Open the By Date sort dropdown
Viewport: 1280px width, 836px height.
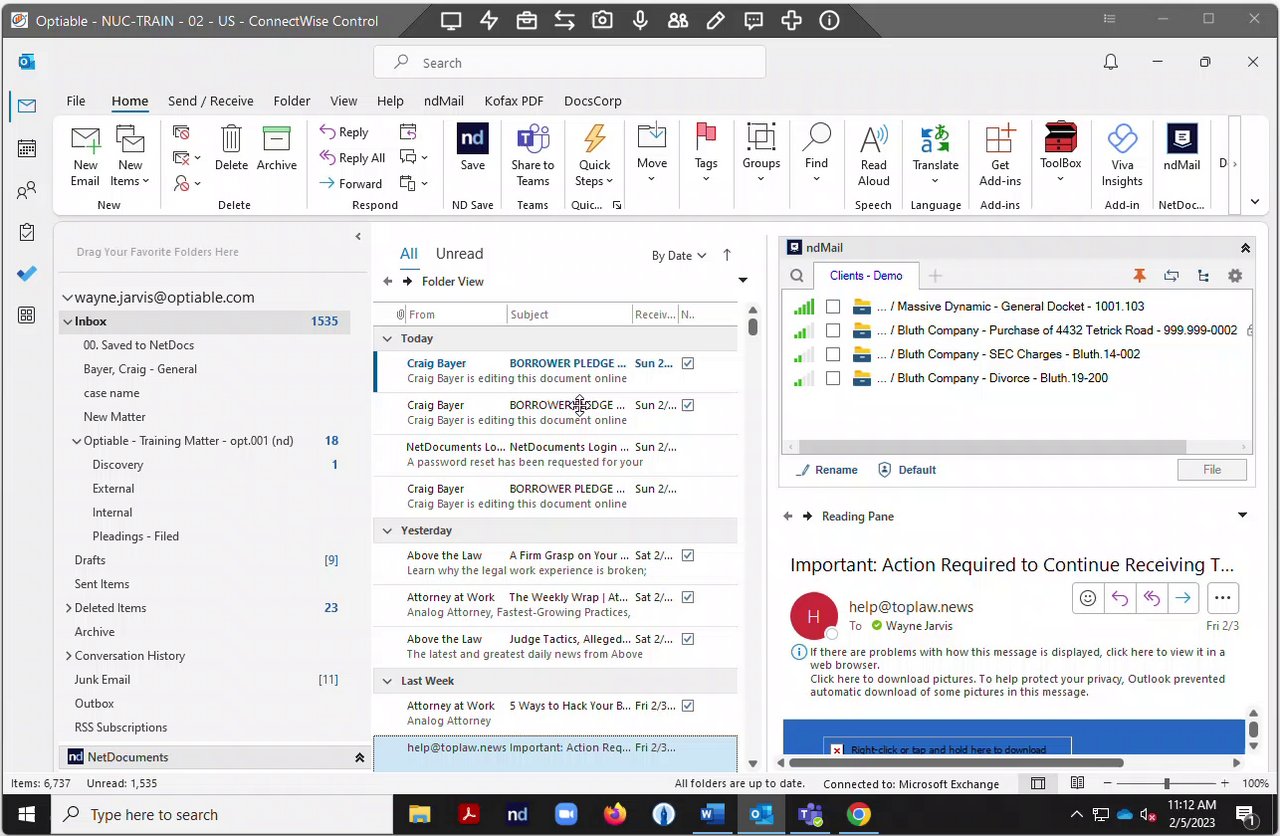point(679,256)
